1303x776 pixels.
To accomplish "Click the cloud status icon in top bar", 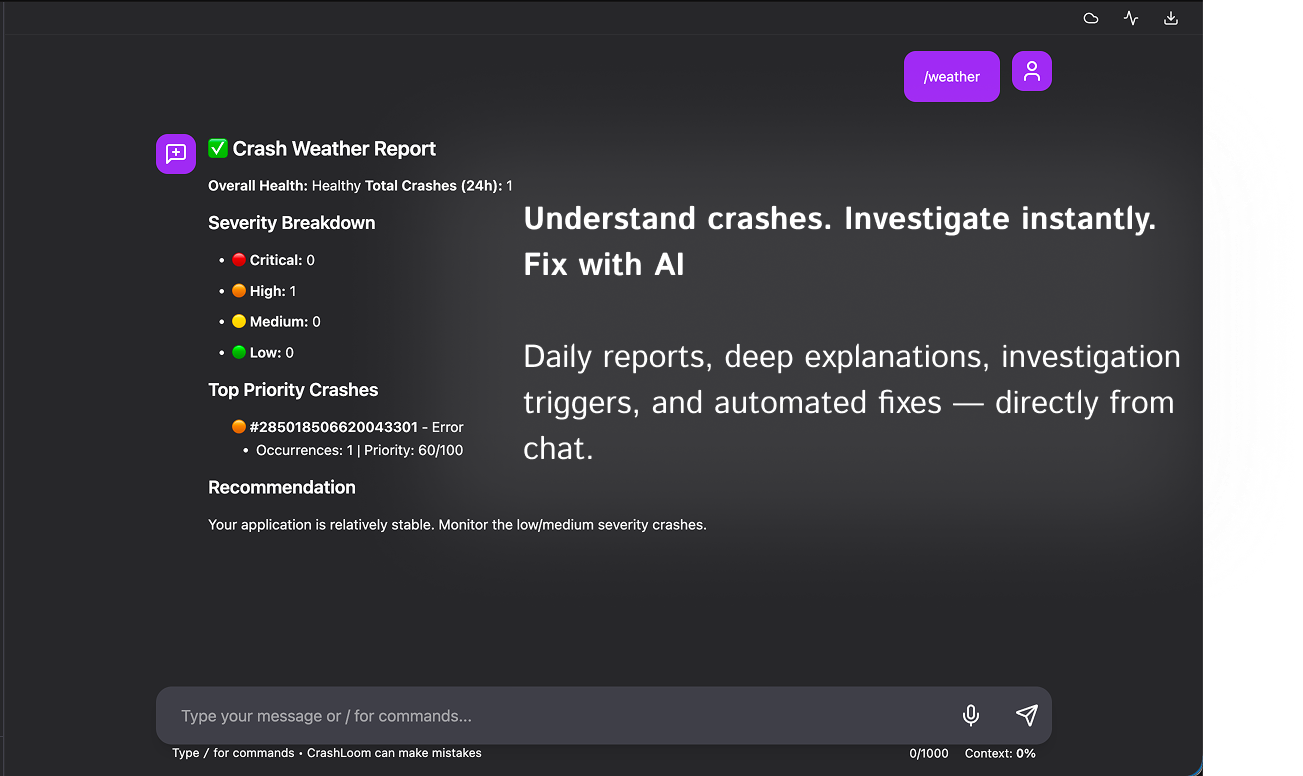I will [1090, 17].
